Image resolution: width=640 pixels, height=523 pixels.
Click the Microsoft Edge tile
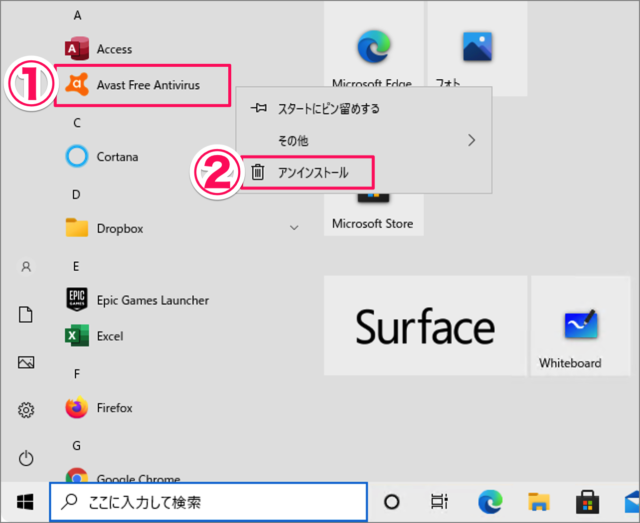(x=372, y=50)
